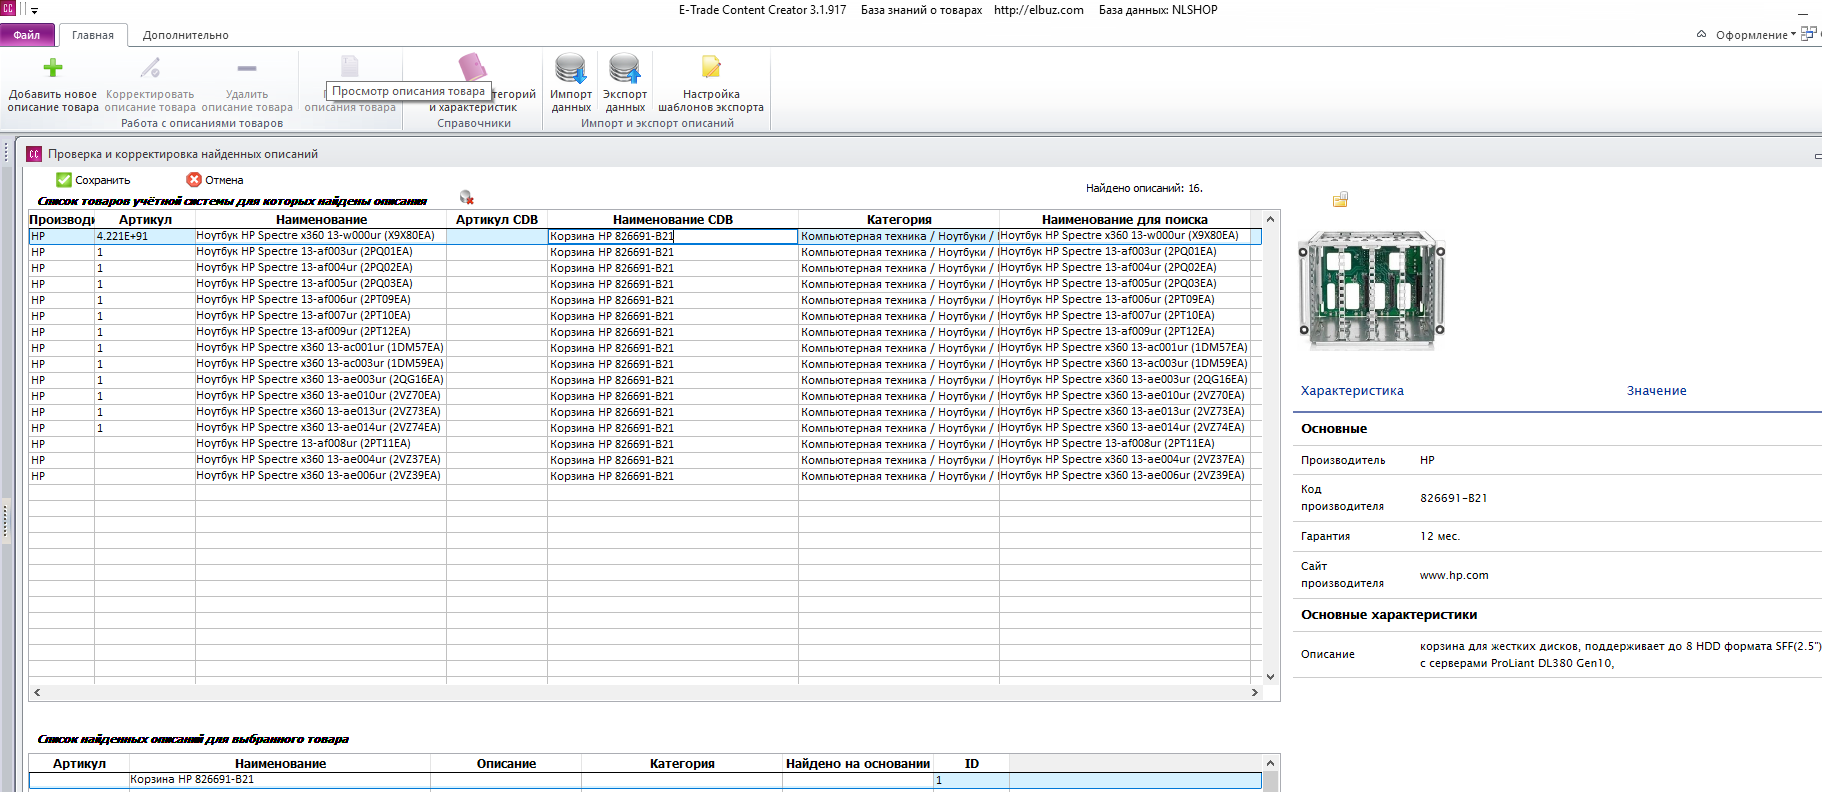1822x792 pixels.
Task: Sort lower table by the Описание column header
Action: click(506, 763)
